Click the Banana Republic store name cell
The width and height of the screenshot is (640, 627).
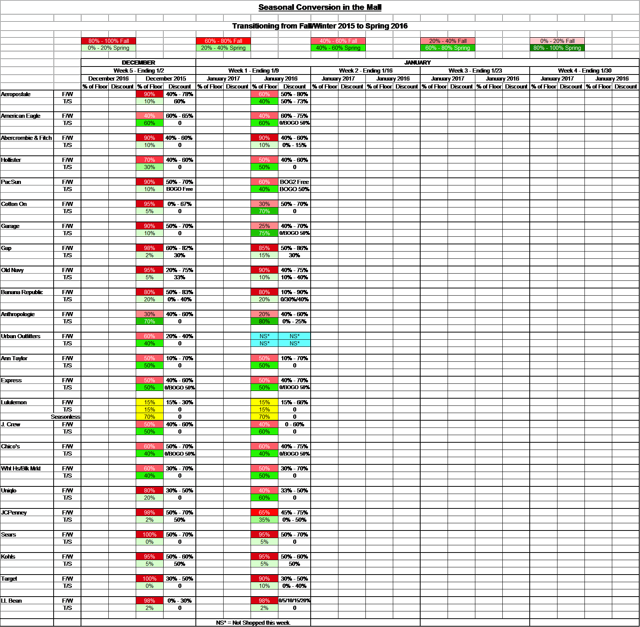(x=27, y=292)
